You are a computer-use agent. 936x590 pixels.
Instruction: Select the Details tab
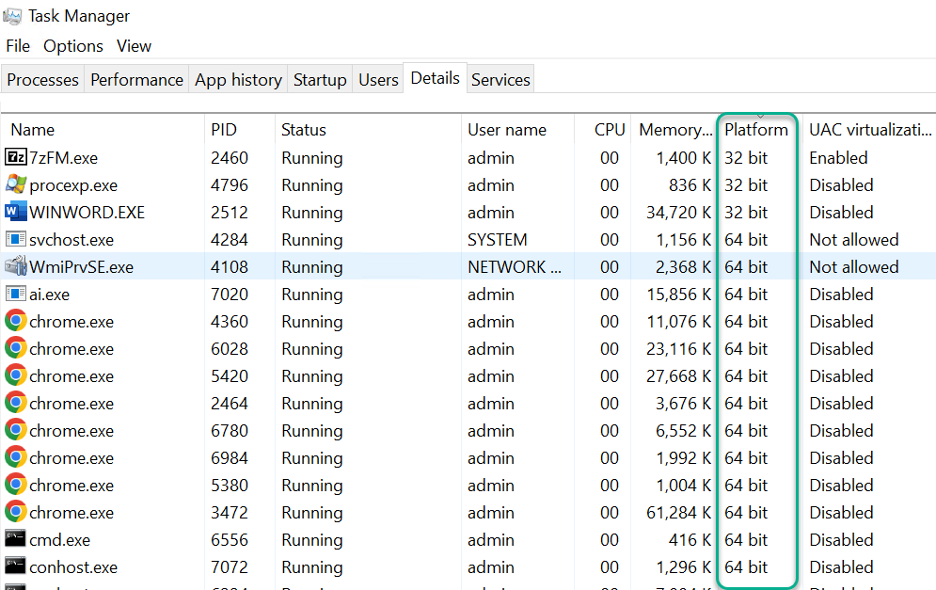coord(435,78)
